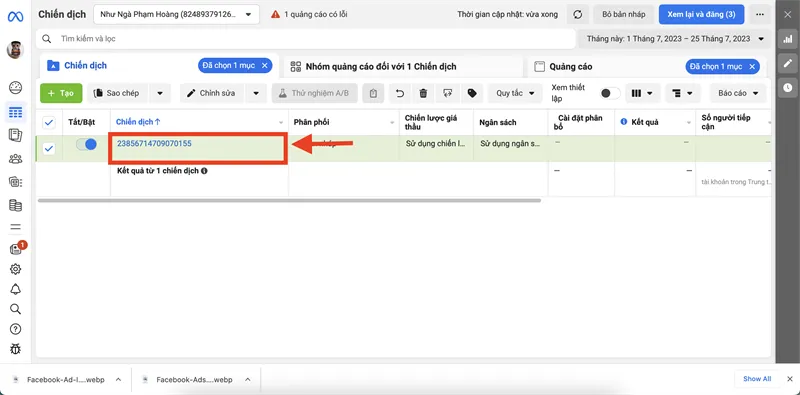Click Xem lại và đăng (3) button
This screenshot has height=395, width=800.
702,14
